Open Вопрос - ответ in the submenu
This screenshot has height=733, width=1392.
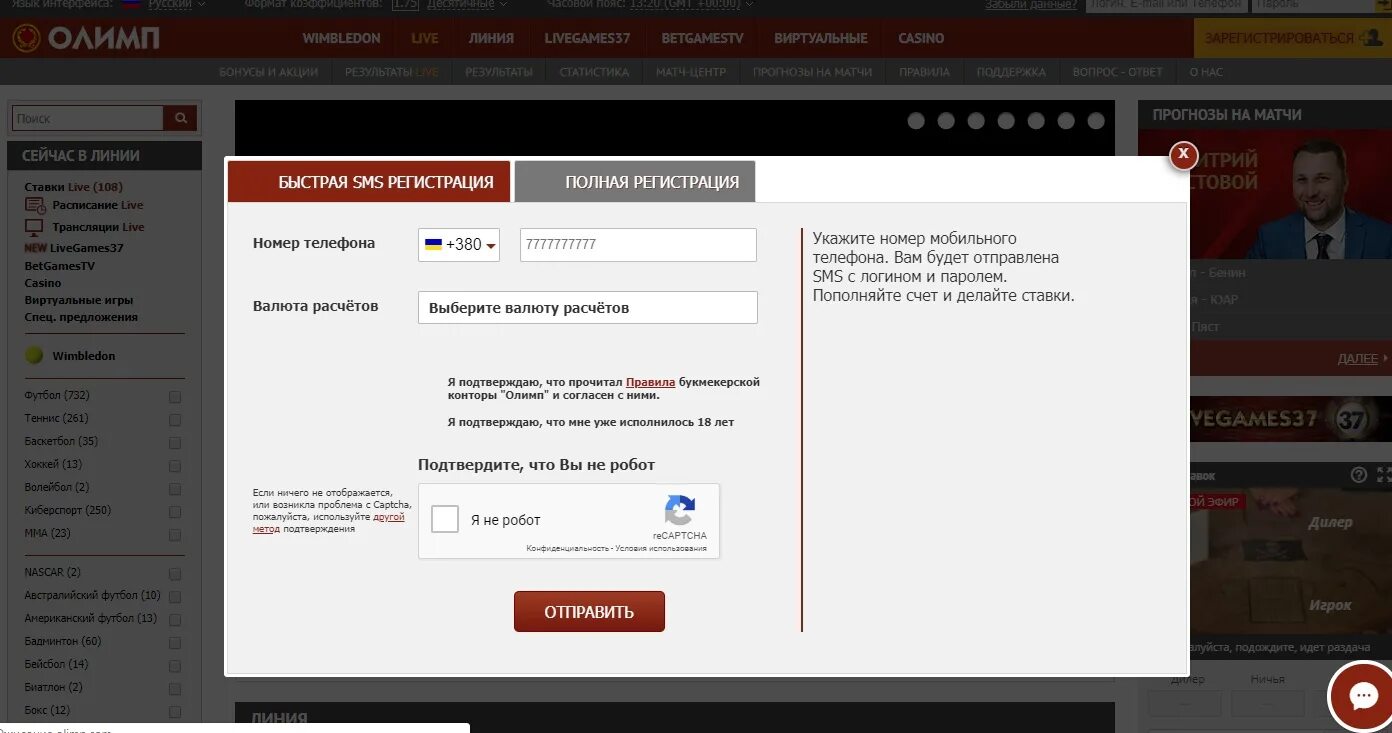[x=1117, y=72]
